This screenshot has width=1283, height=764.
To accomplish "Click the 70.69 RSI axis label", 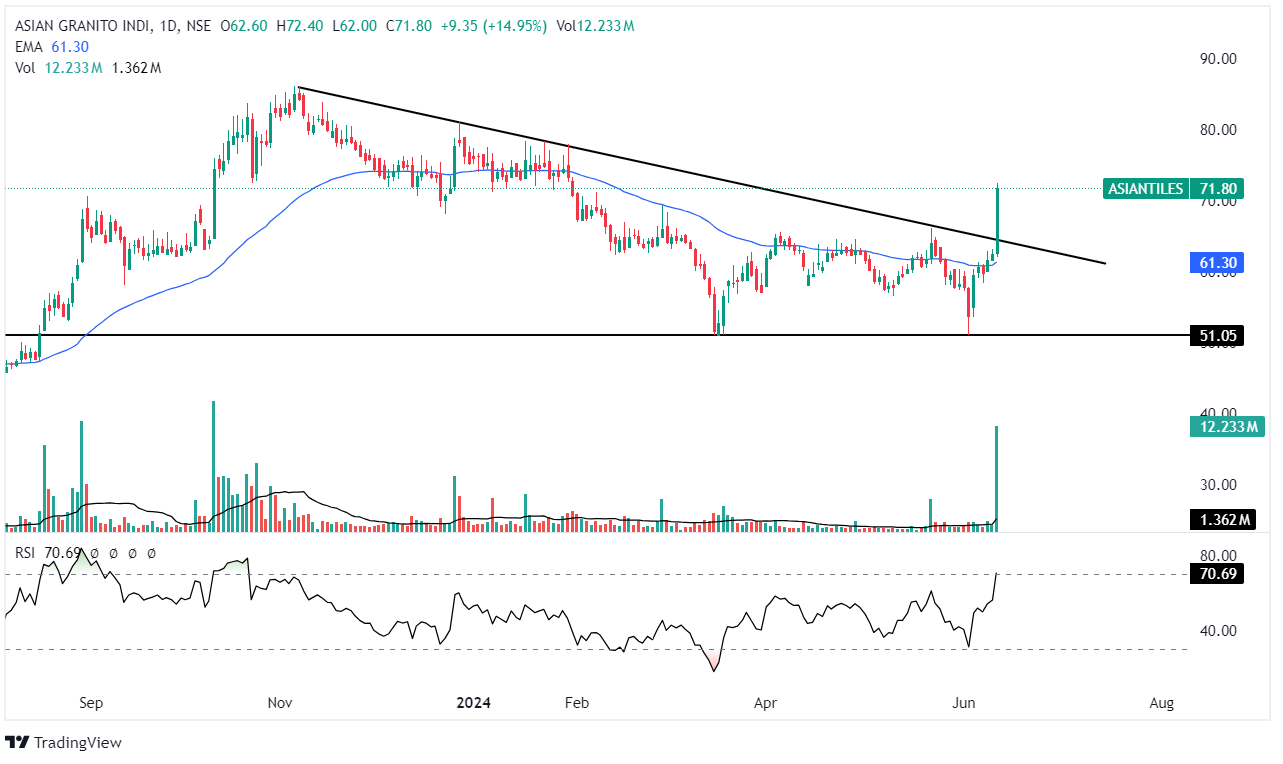I will (x=1216, y=574).
